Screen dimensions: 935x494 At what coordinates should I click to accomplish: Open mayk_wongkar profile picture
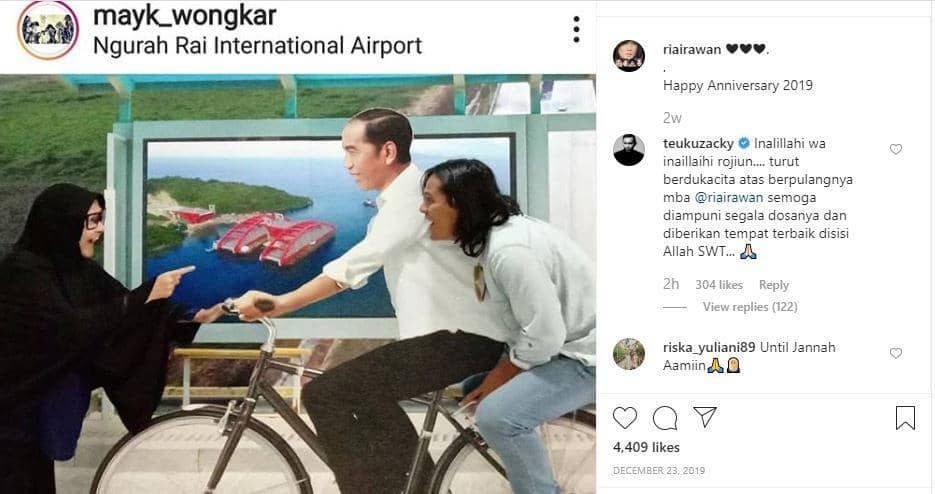tap(48, 30)
